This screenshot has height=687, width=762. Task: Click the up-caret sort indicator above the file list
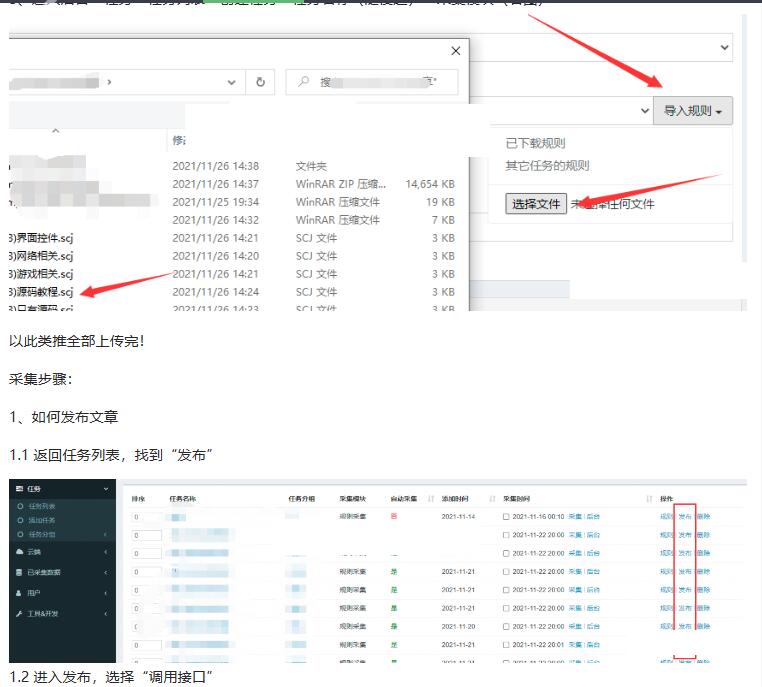click(55, 130)
